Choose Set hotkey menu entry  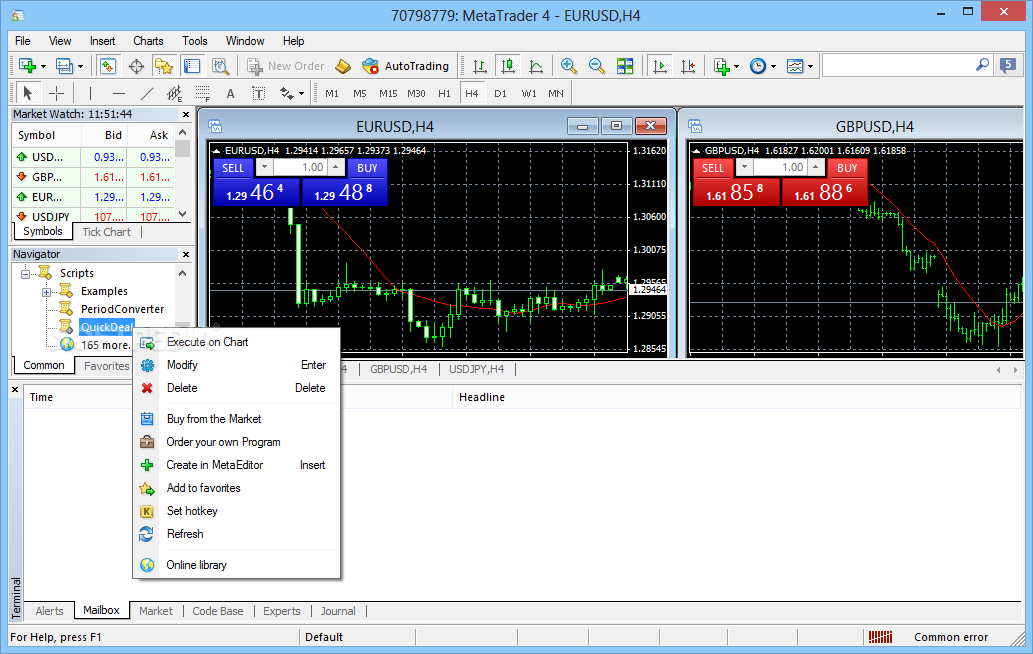pos(237,511)
